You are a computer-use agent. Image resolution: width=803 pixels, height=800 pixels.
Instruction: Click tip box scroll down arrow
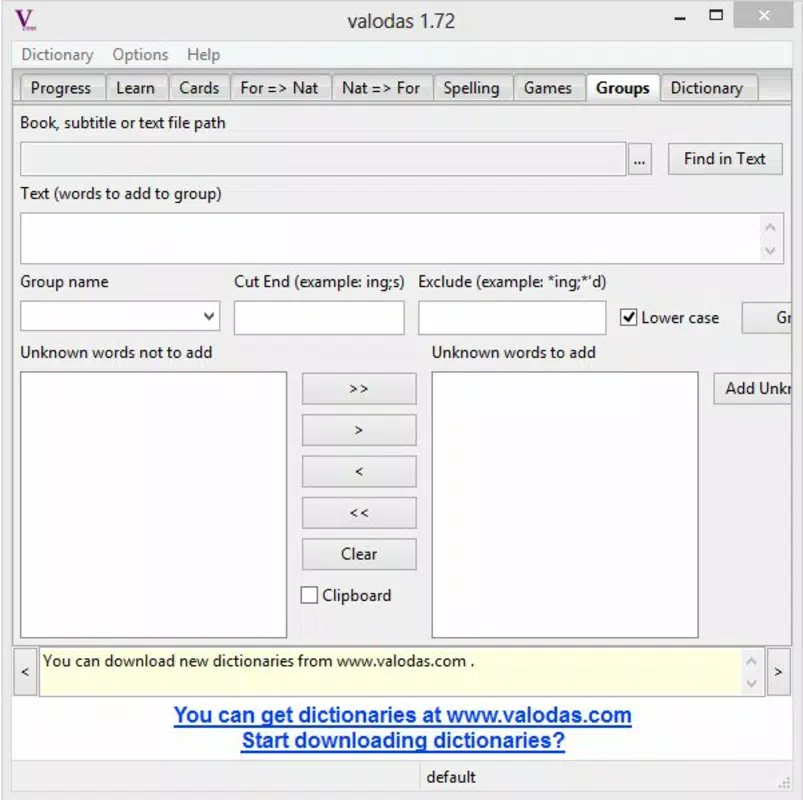pos(751,683)
